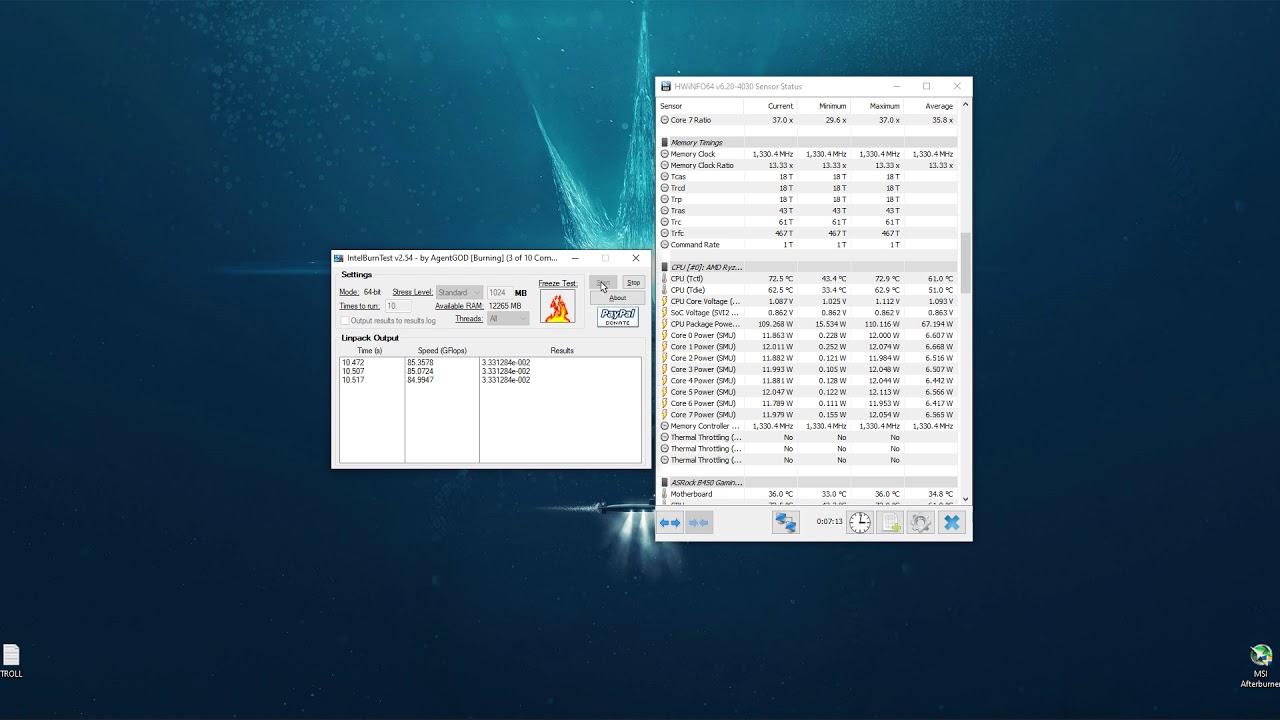Click the HWiNFO vertical scrollbar thumb
The height and width of the screenshot is (720, 1280).
tap(965, 263)
